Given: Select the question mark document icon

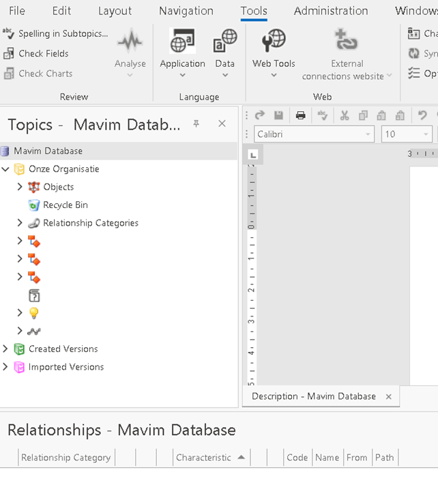Looking at the screenshot, I should pos(34,295).
